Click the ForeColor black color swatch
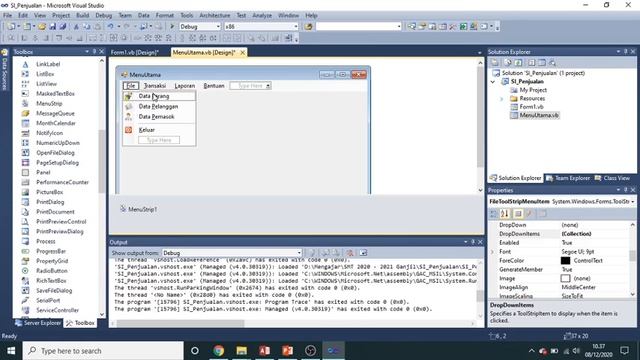 (x=565, y=260)
